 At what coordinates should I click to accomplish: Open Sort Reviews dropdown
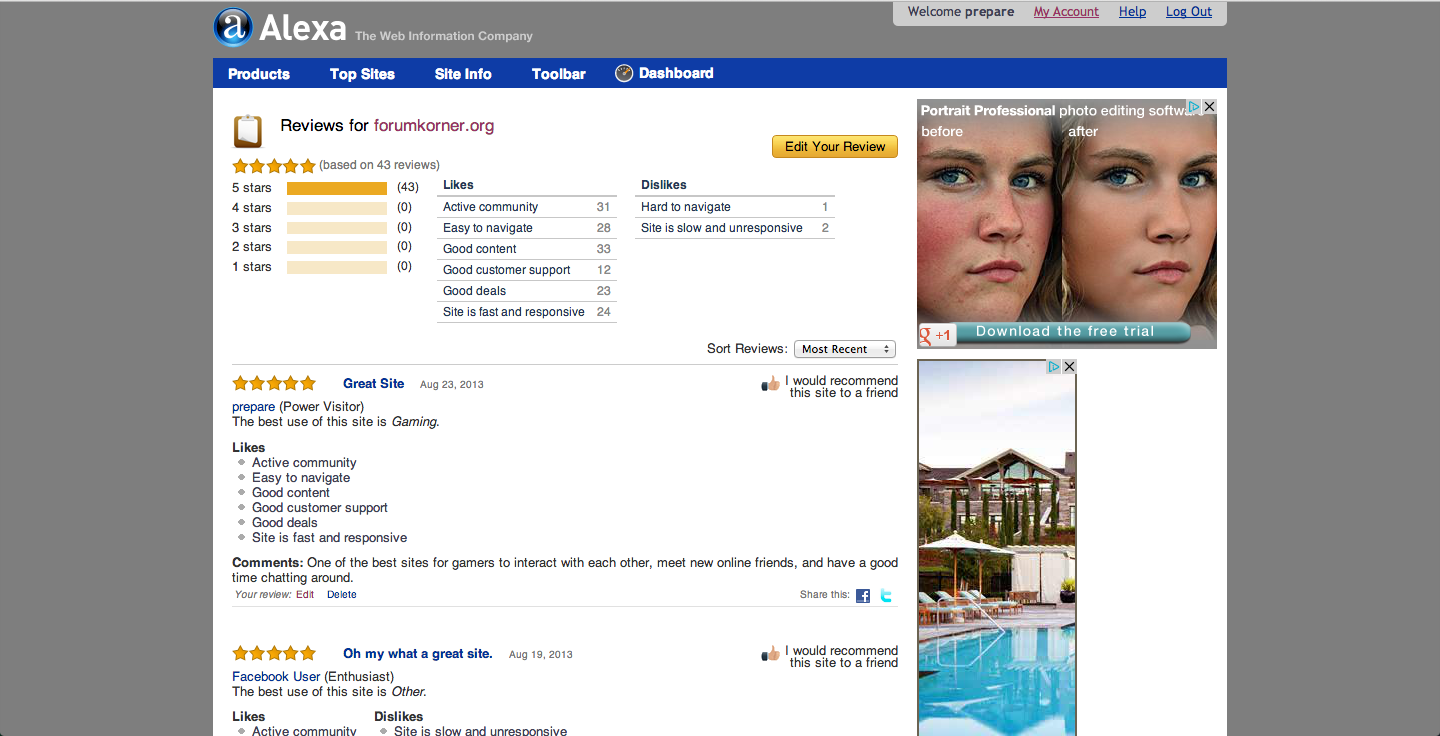click(x=845, y=349)
